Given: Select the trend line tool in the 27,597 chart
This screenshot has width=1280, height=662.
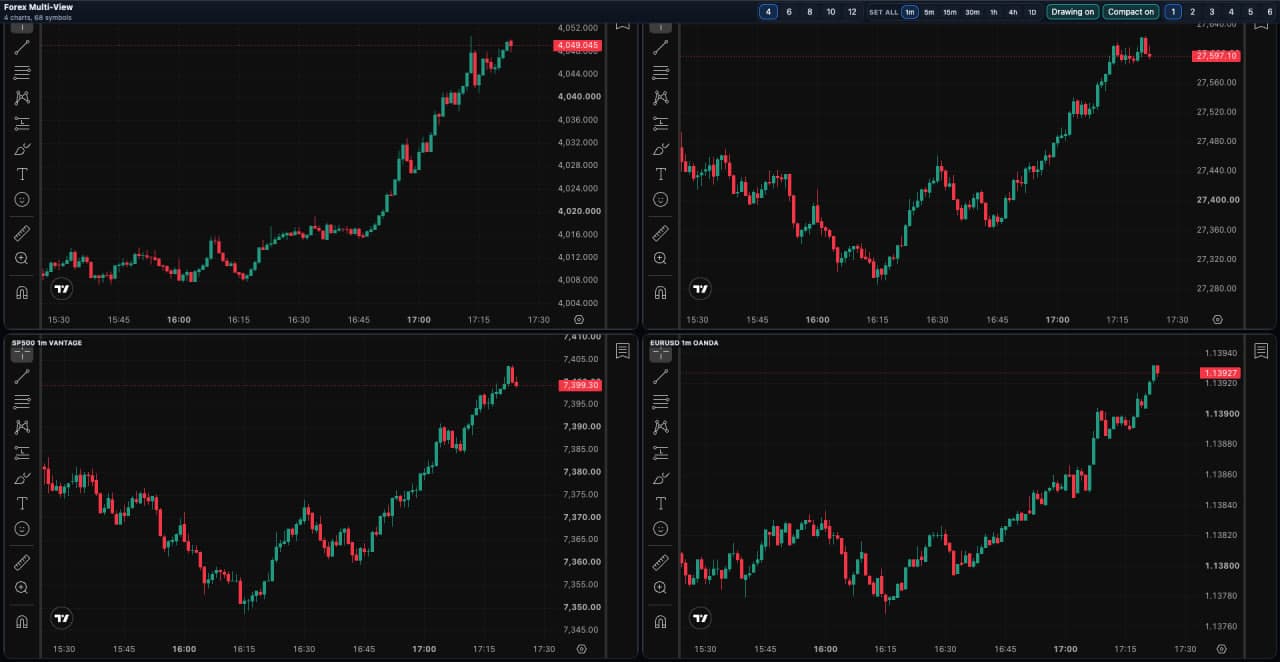Looking at the screenshot, I should click(x=660, y=47).
